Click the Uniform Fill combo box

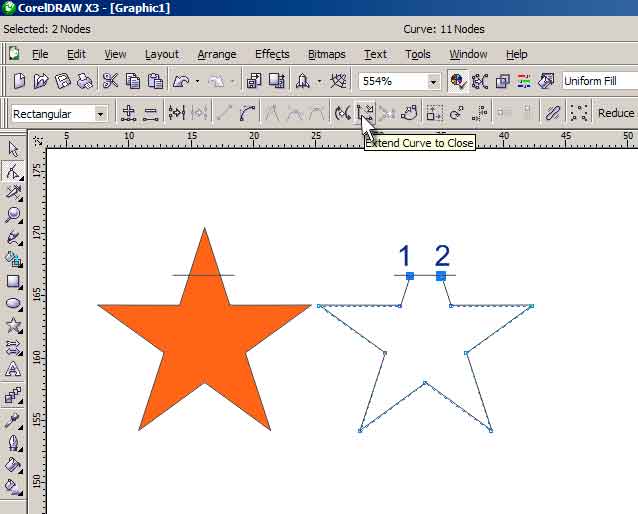coord(600,81)
